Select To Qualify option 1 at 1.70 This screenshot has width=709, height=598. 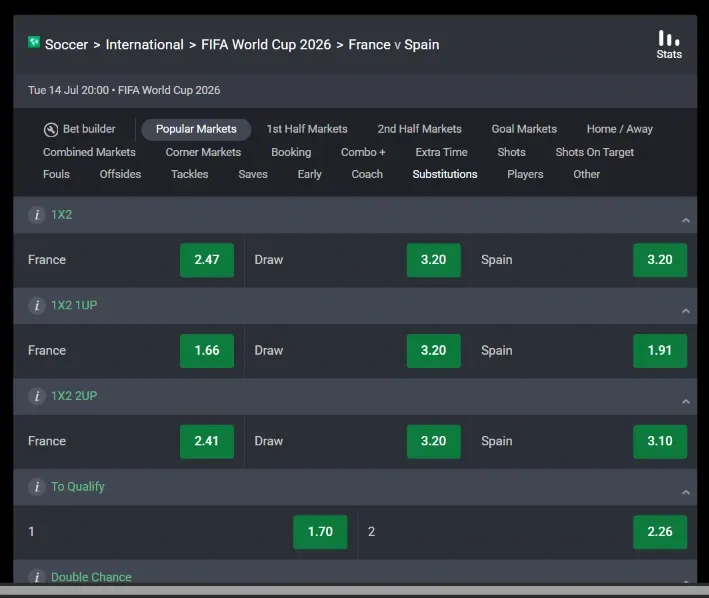pos(320,532)
